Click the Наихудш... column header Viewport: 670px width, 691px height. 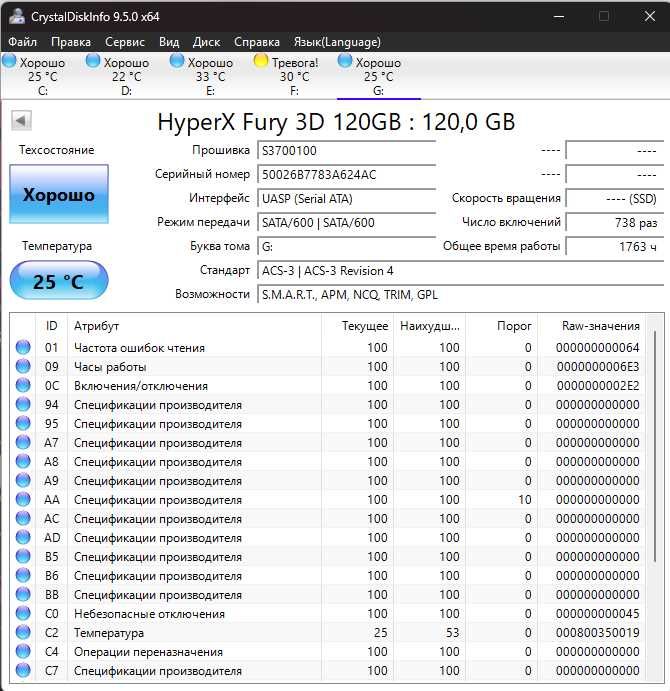click(430, 326)
